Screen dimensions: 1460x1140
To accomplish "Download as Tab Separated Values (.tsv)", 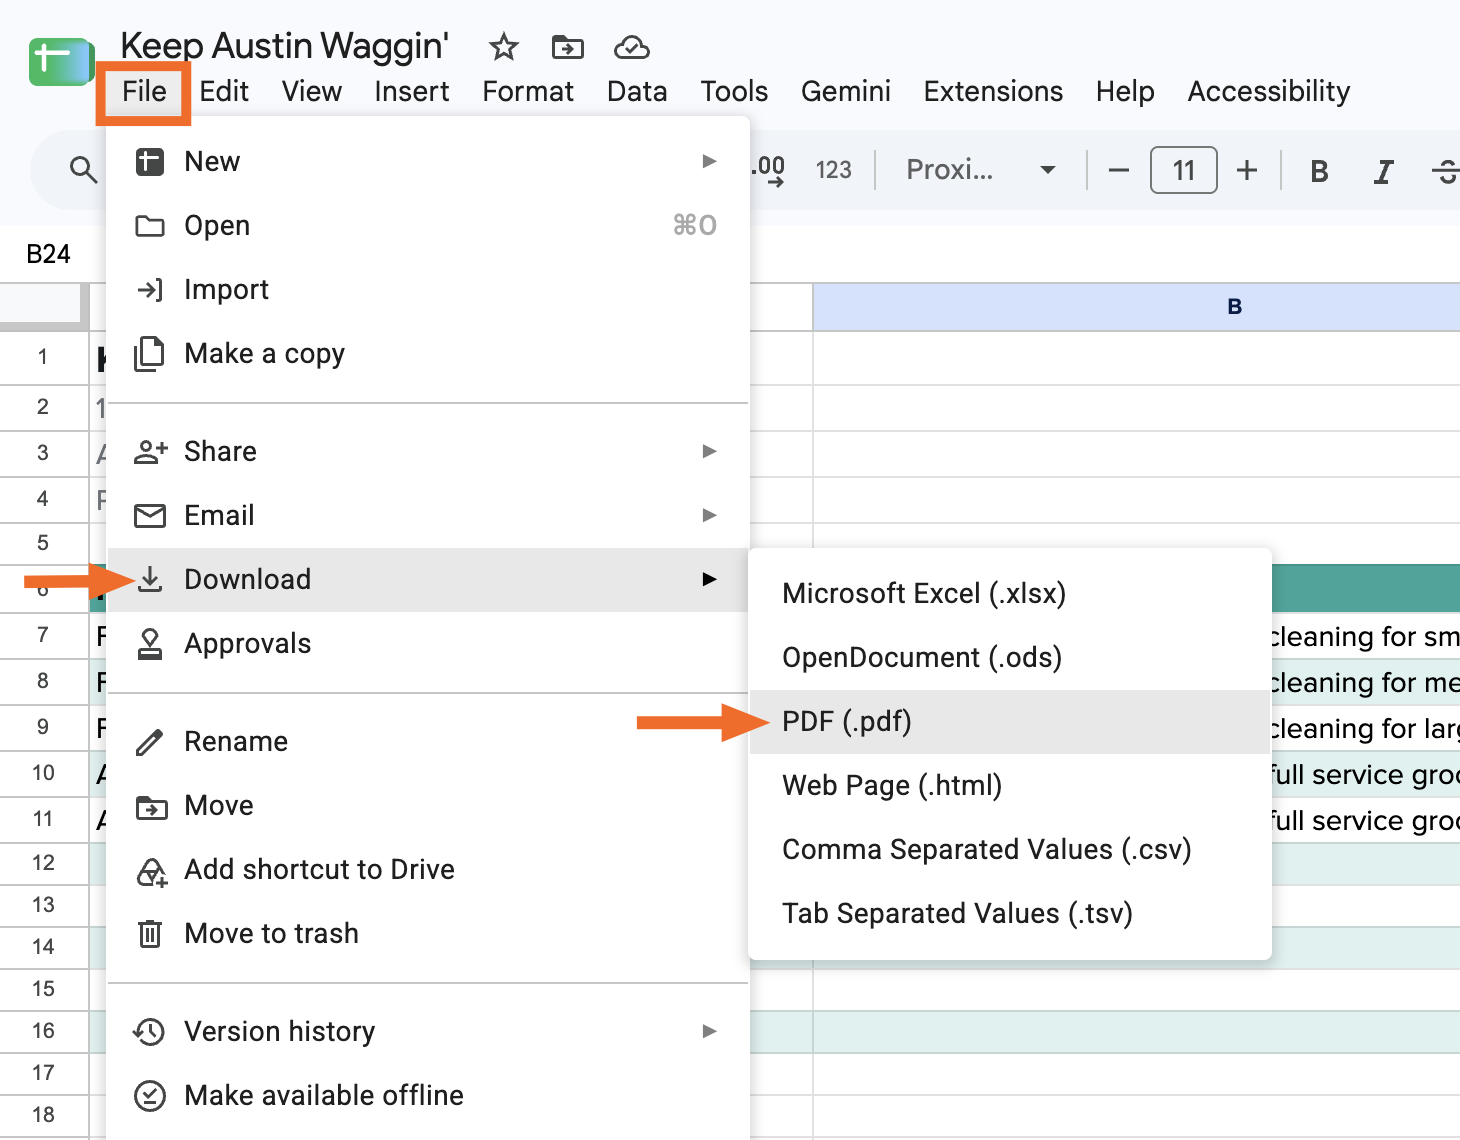I will pyautogui.click(x=1010, y=914).
